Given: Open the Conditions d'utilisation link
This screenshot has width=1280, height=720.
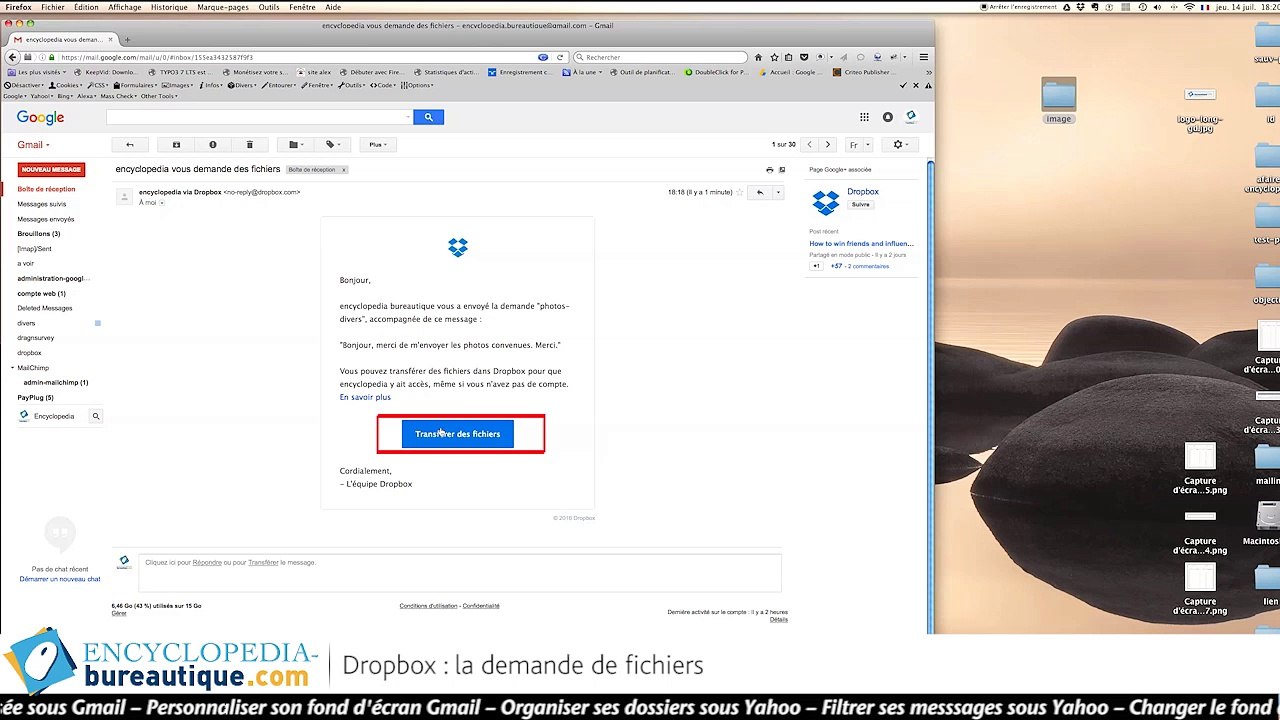Looking at the screenshot, I should click(x=428, y=606).
